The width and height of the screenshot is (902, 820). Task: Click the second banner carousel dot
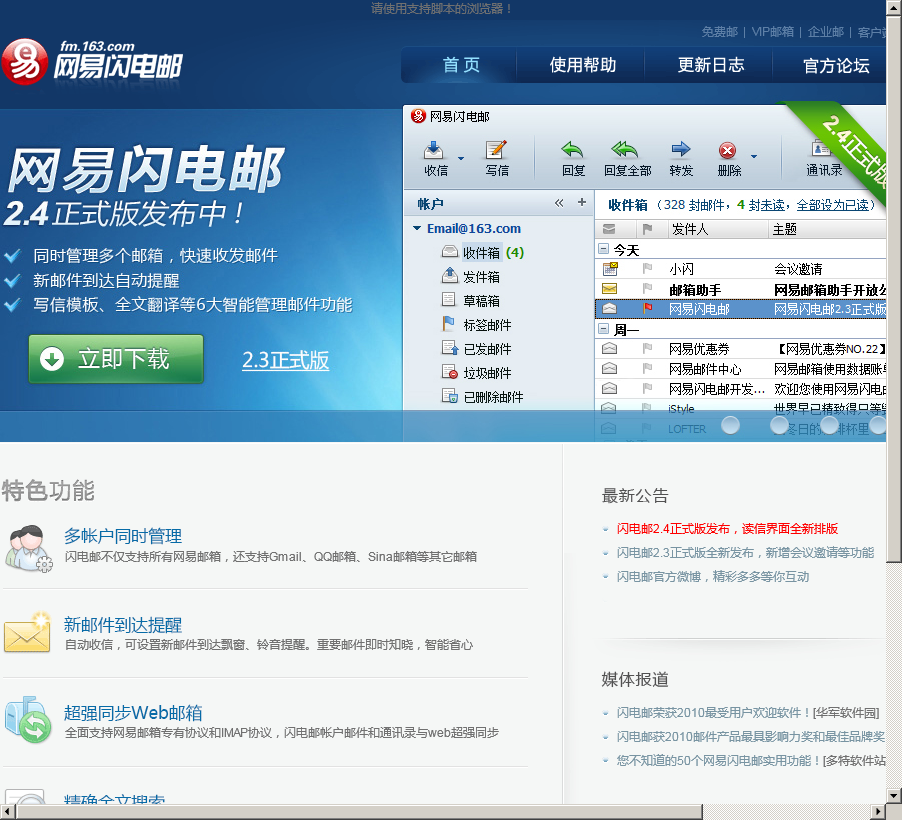[779, 425]
